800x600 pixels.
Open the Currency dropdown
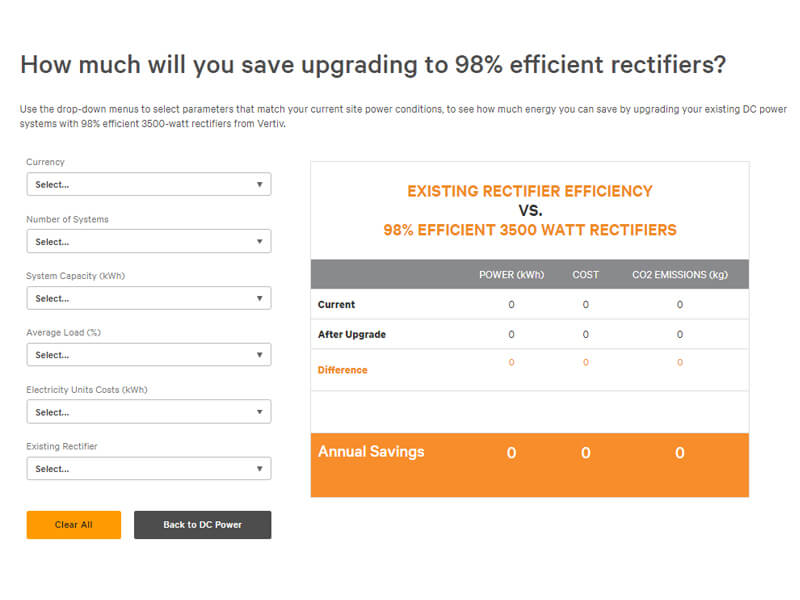click(148, 185)
